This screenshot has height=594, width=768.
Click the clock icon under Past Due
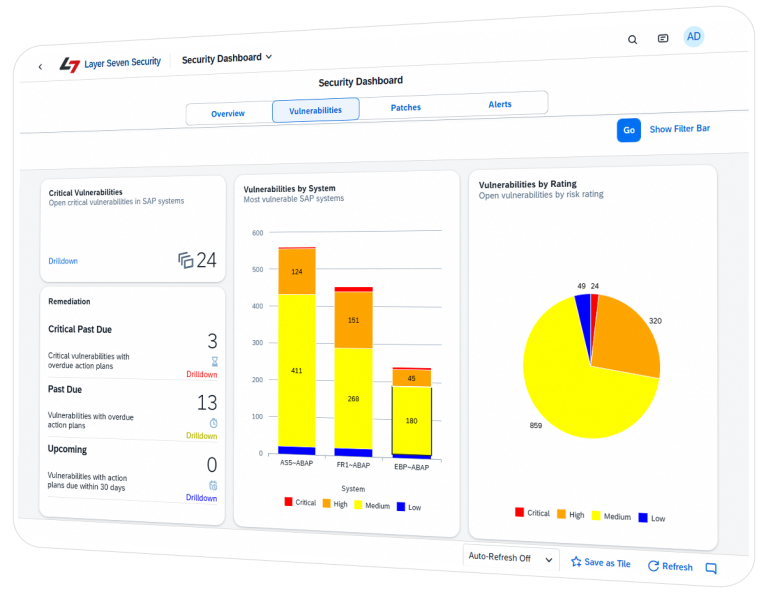tap(214, 423)
